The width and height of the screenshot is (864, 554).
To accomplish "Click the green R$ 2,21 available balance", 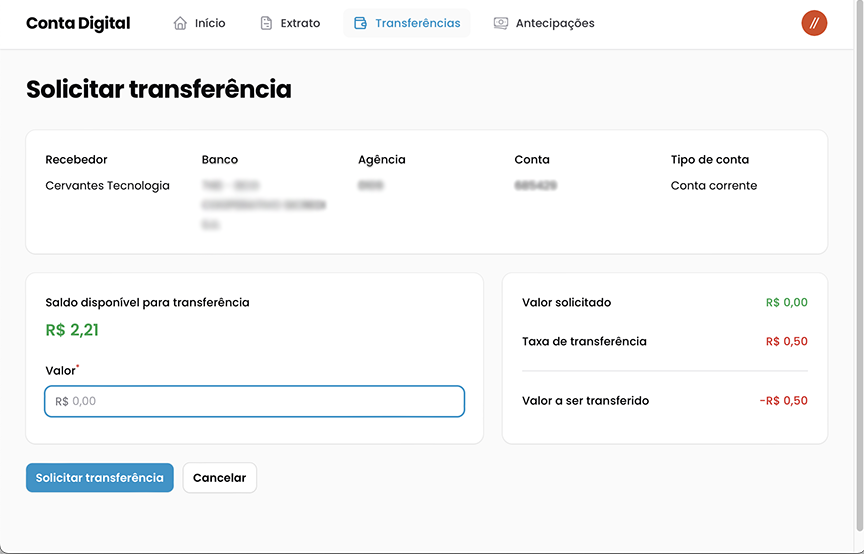I will 72,330.
